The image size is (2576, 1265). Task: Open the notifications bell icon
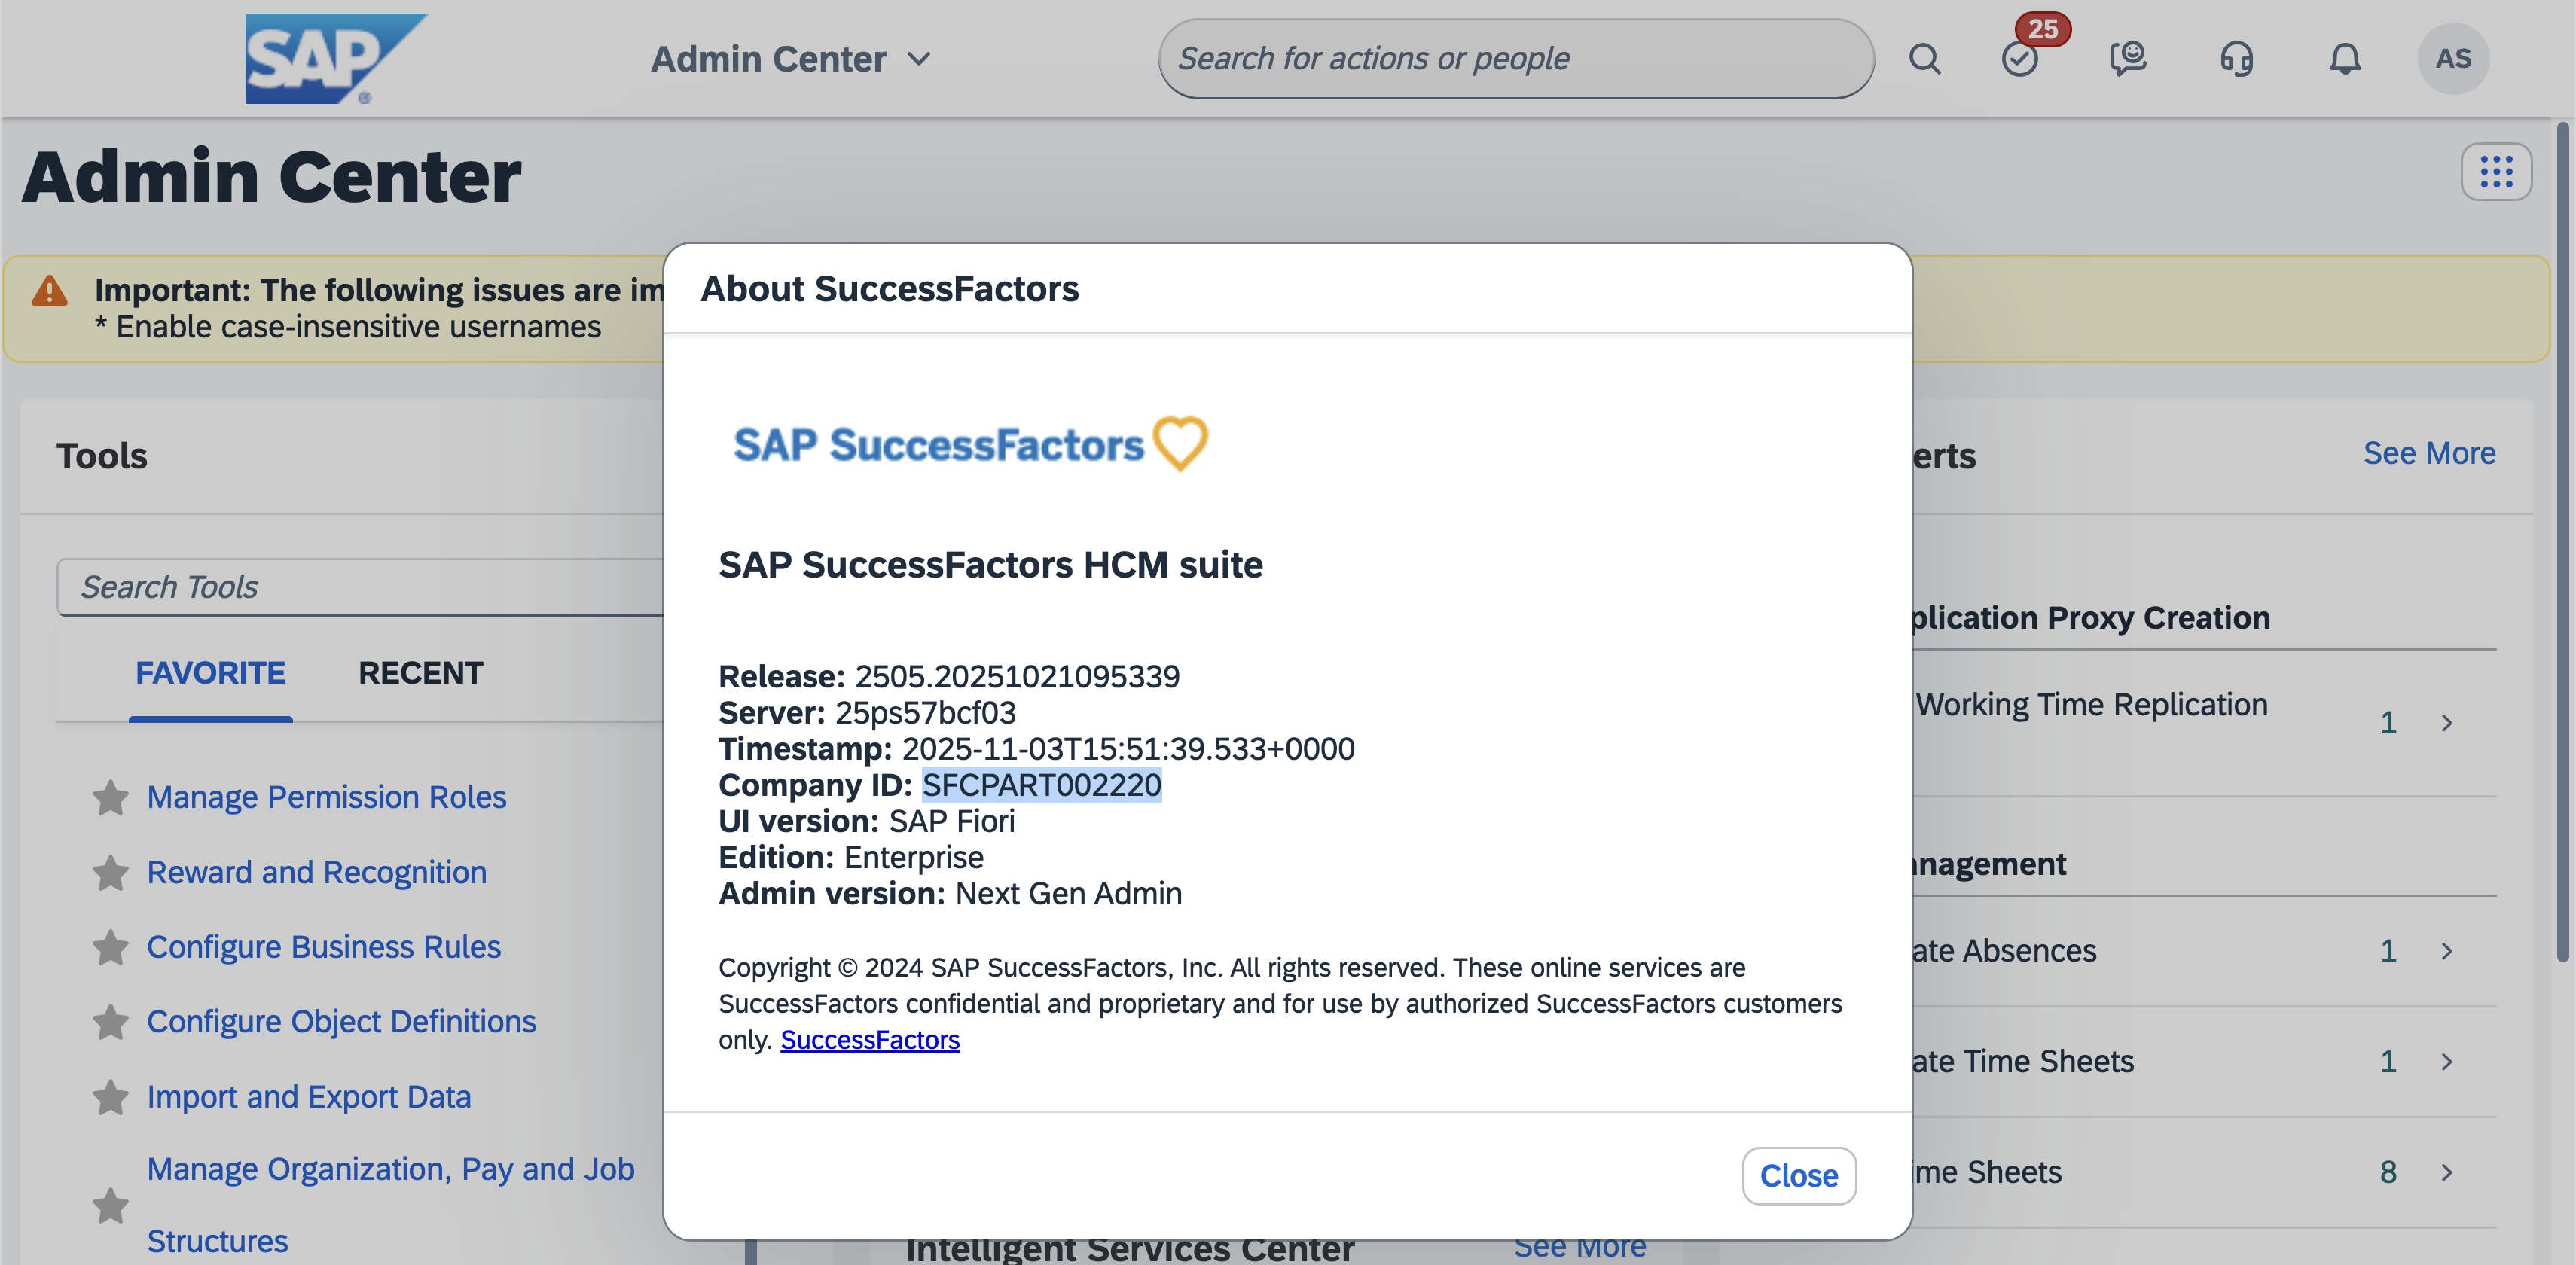coord(2344,59)
